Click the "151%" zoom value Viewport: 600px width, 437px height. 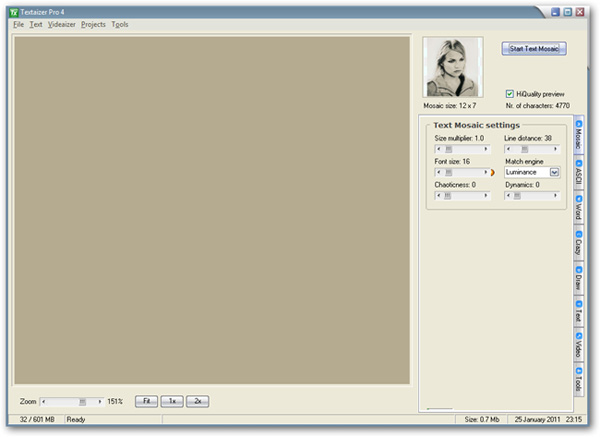[115, 402]
